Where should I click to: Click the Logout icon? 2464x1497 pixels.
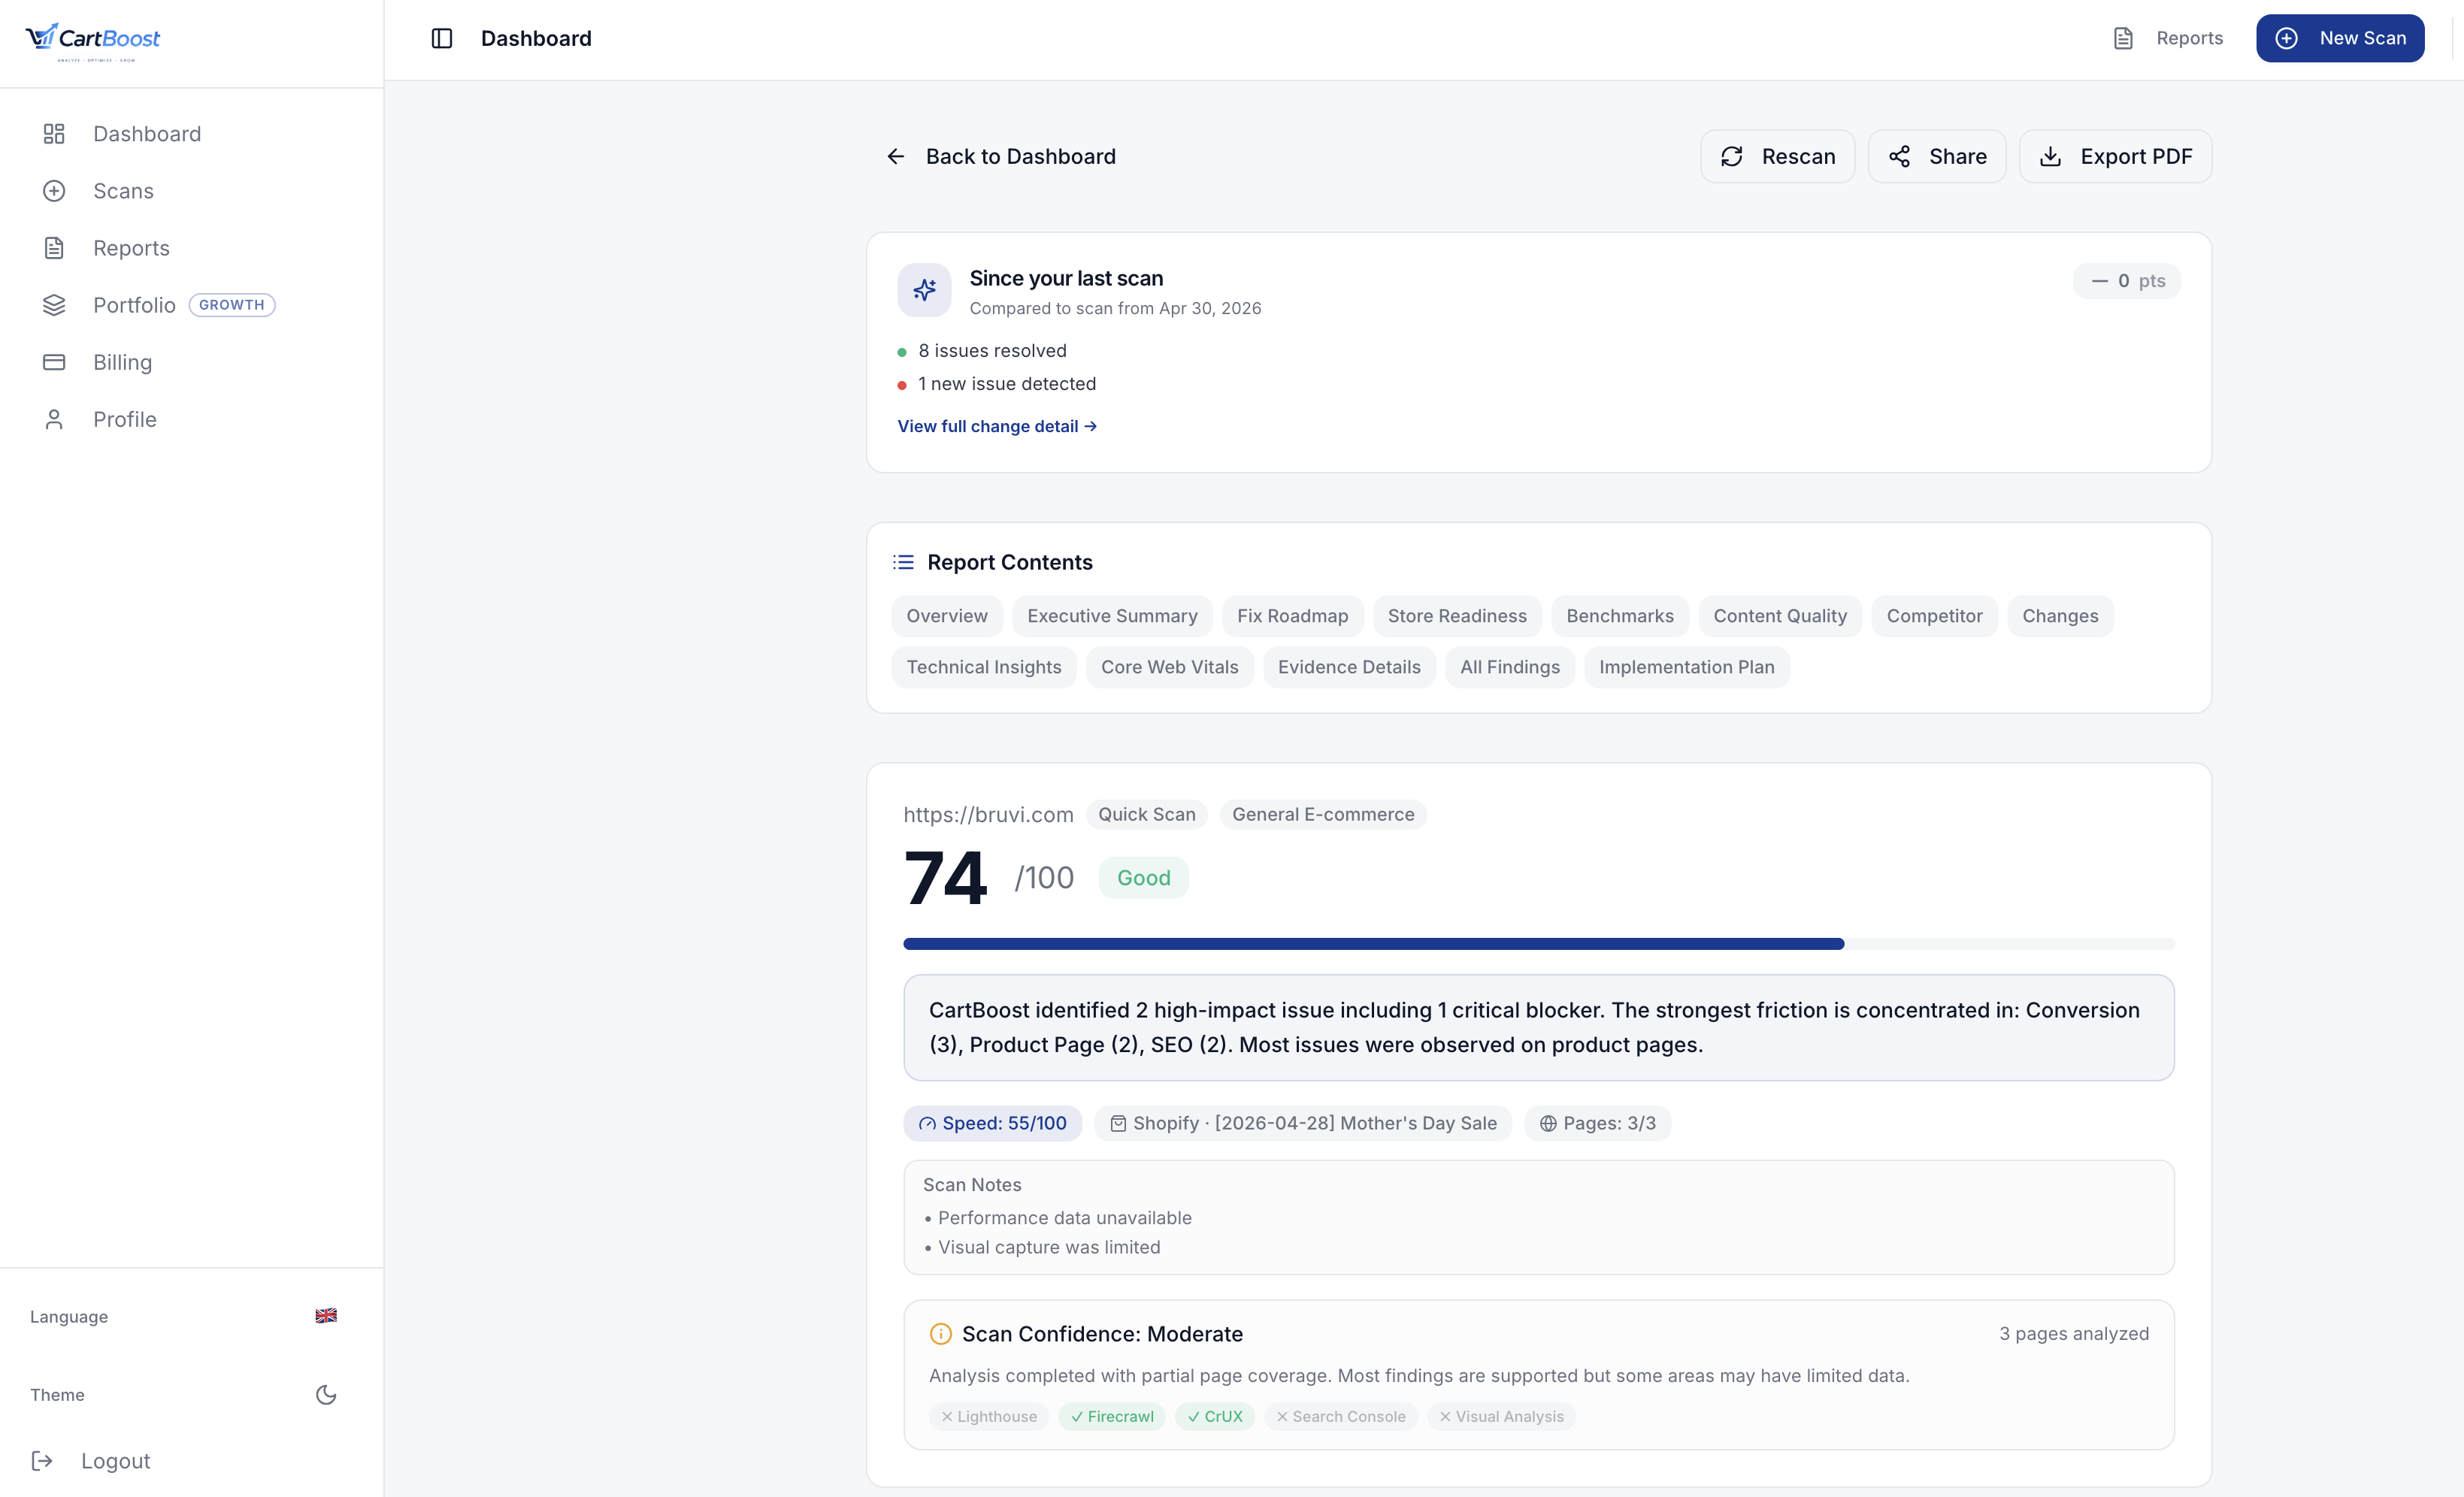42,1461
